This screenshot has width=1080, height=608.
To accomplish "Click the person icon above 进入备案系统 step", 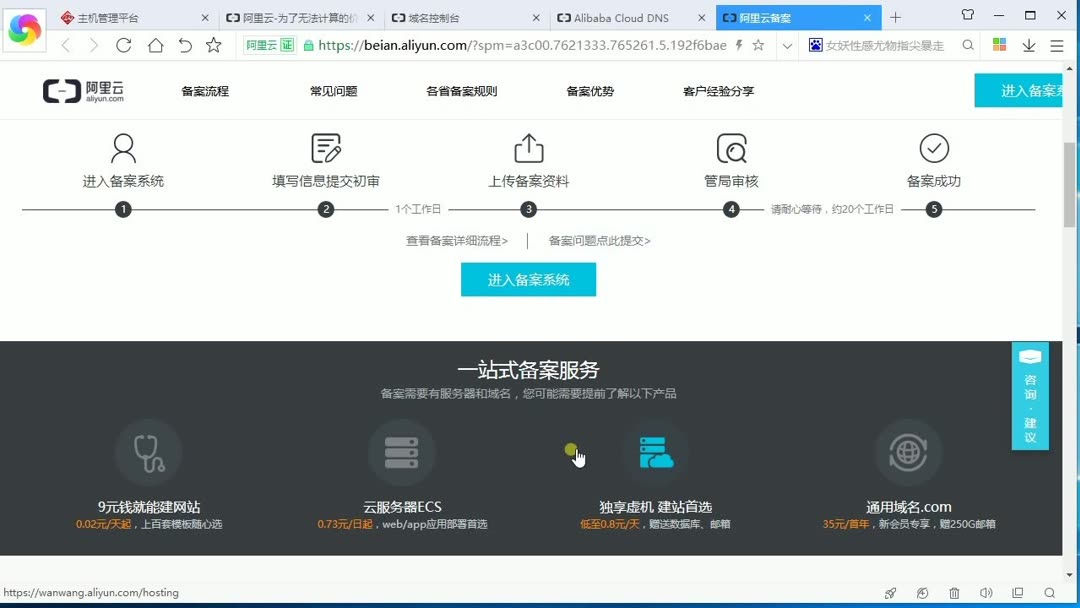I will tap(123, 148).
